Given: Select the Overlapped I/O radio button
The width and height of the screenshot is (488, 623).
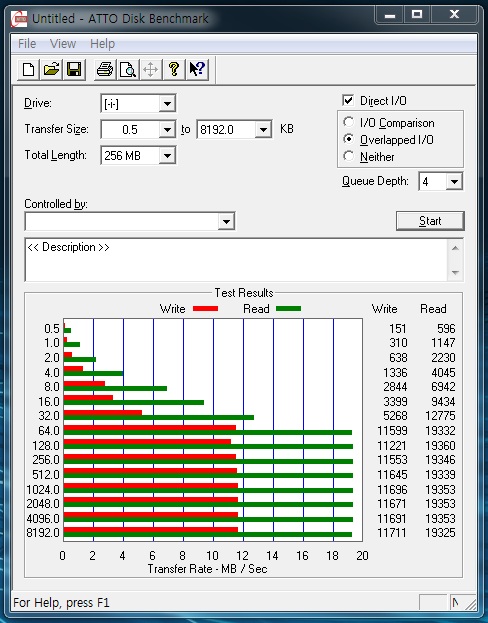Looking at the screenshot, I should click(349, 139).
